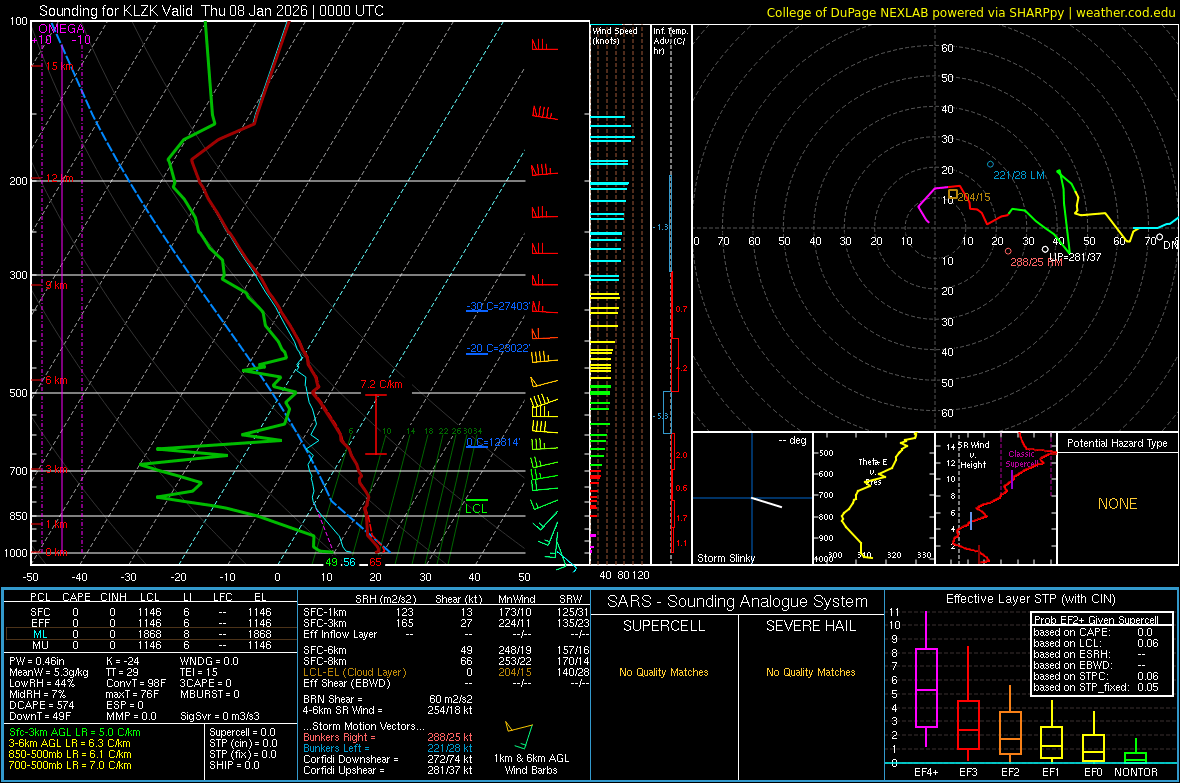Click the Inf. Temp. Adv. header
Viewport: 1180px width, 783px height.
[x=670, y=41]
